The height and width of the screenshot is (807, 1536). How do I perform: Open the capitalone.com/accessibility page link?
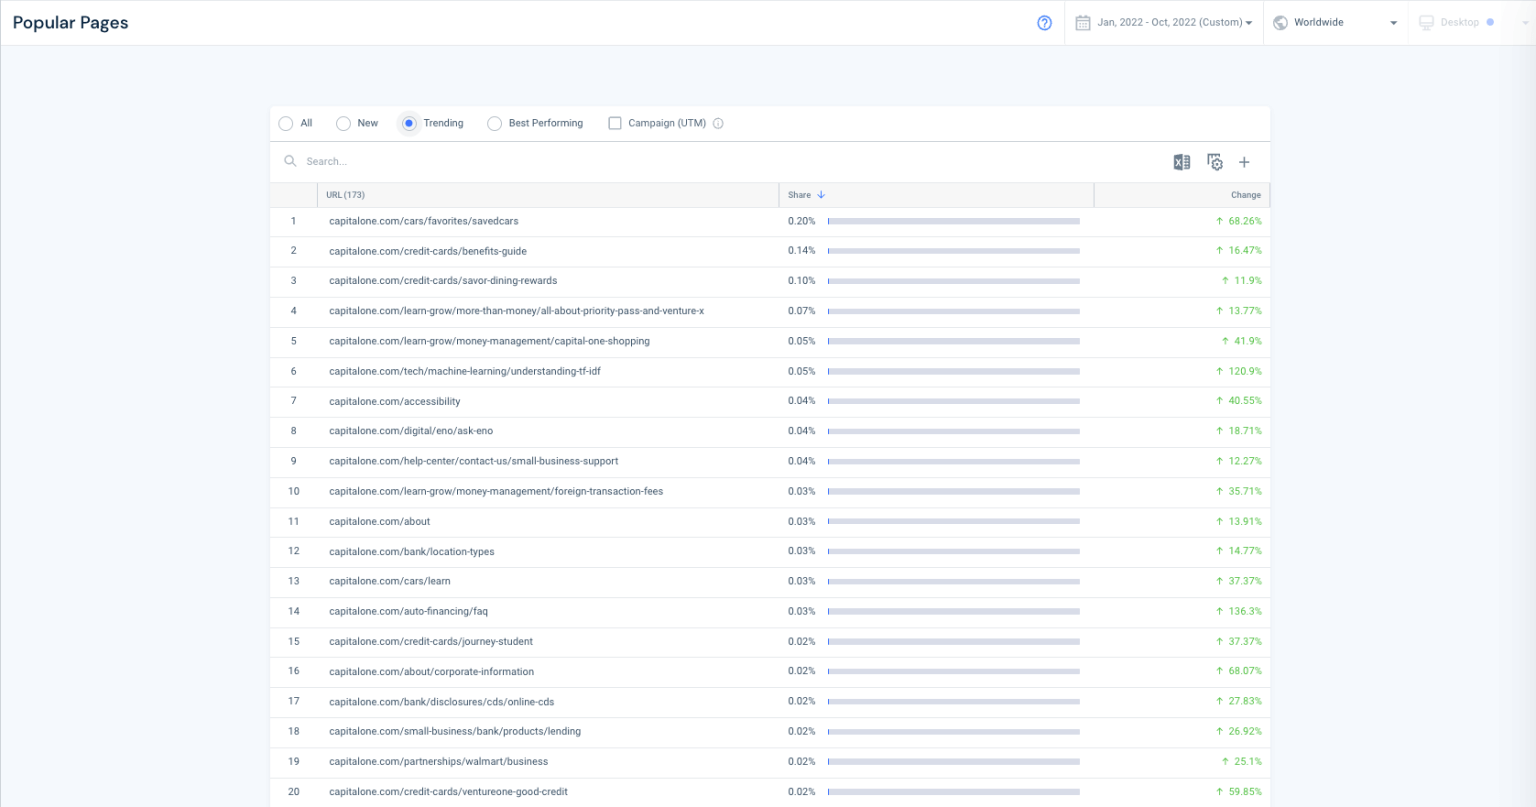(x=394, y=401)
